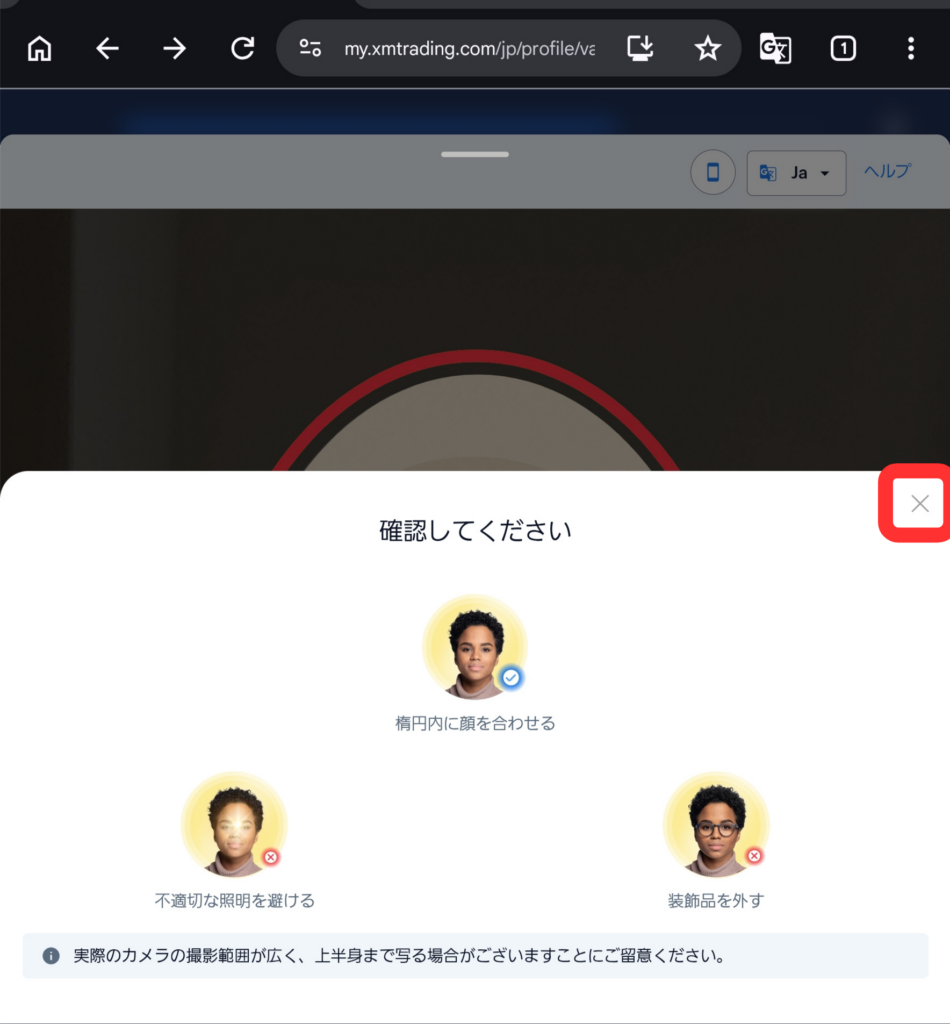This screenshot has height=1024, width=950.
Task: Reload the page with refresh icon
Action: (242, 48)
